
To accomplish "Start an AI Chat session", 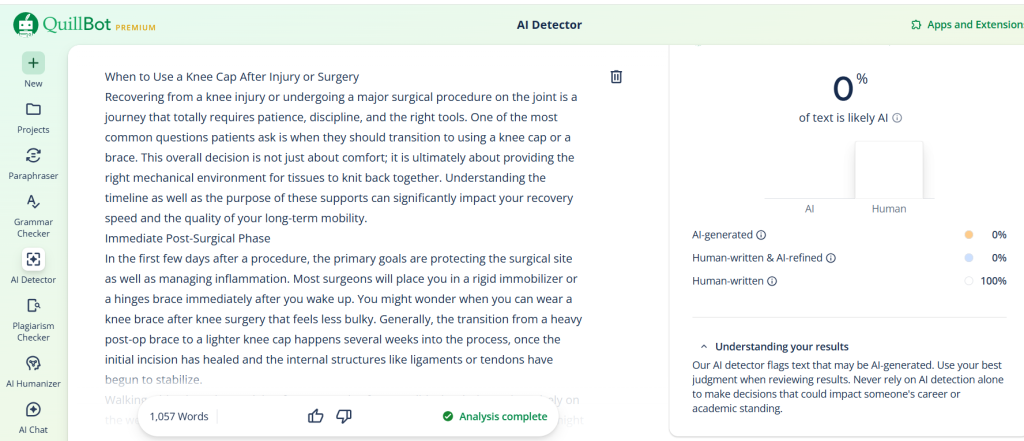I will [33, 410].
